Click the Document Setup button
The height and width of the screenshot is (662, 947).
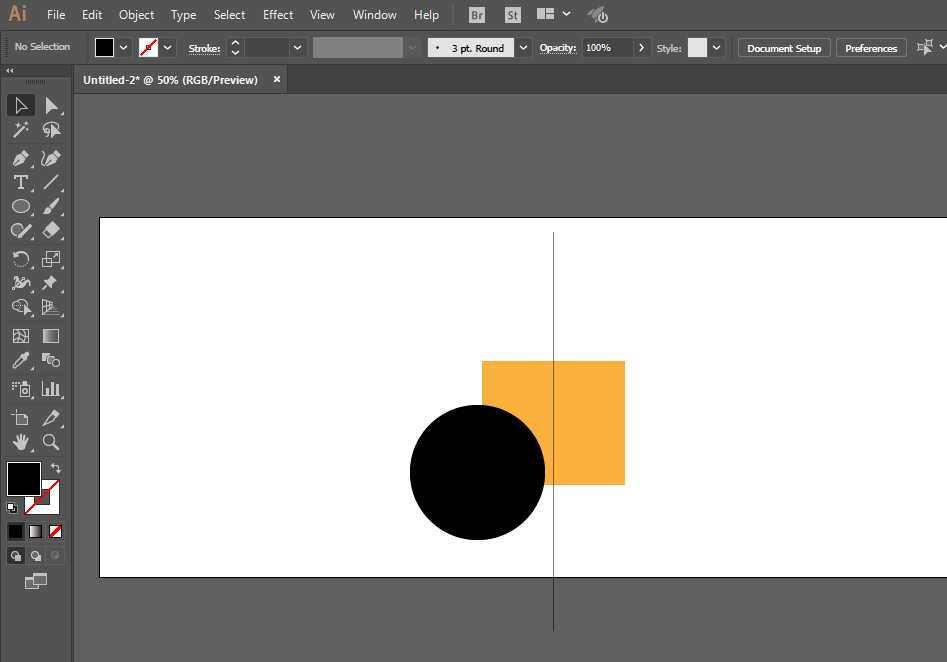[784, 48]
